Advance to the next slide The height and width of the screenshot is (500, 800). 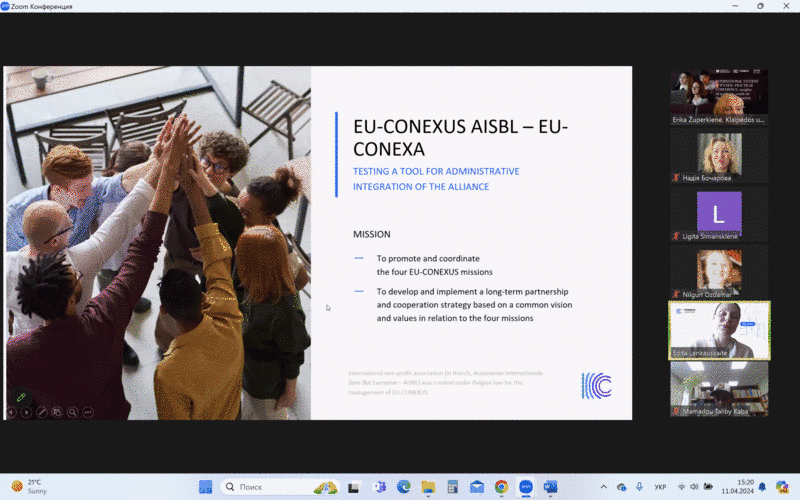click(x=27, y=412)
